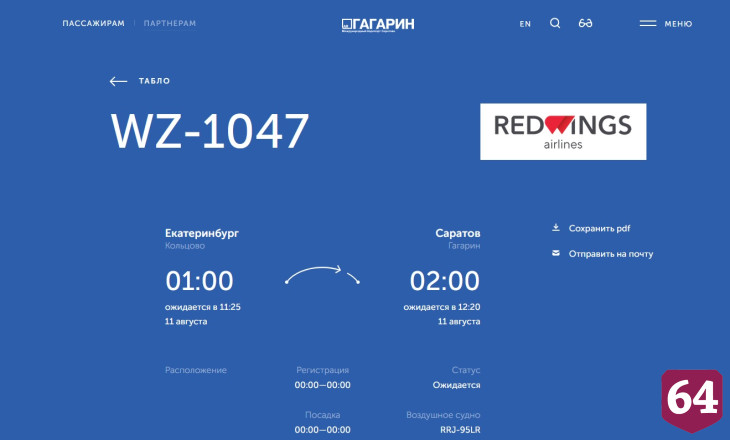The height and width of the screenshot is (440, 730).
Task: Click arrival date 11 августа under 12:20
Action: (459, 321)
